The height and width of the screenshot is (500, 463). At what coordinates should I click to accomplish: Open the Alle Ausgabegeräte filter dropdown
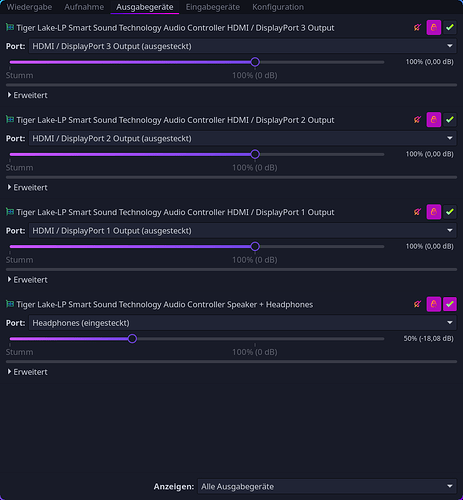327,487
